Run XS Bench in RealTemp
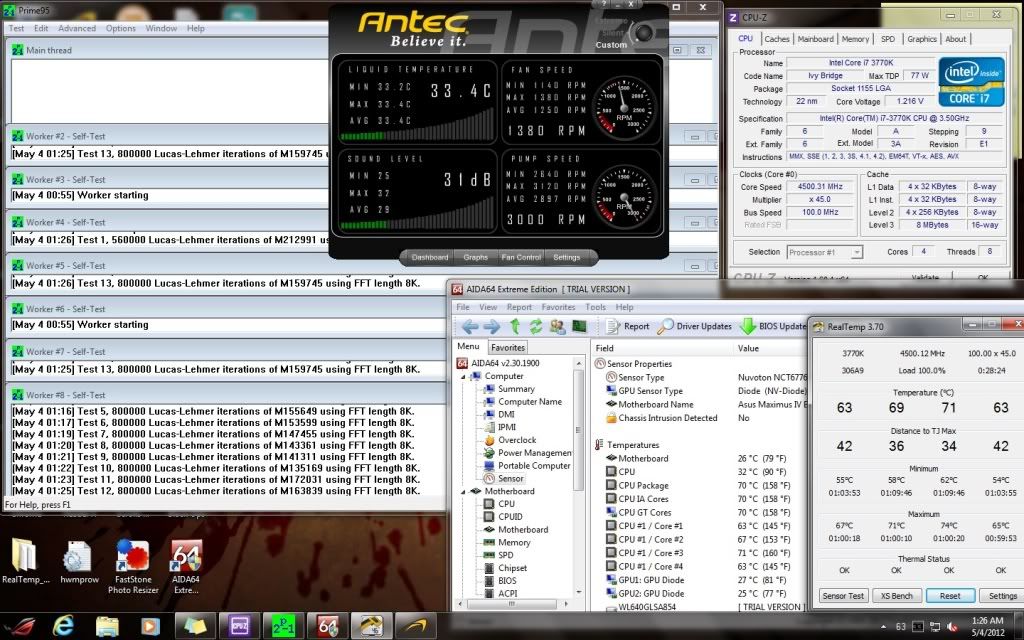 [897, 596]
